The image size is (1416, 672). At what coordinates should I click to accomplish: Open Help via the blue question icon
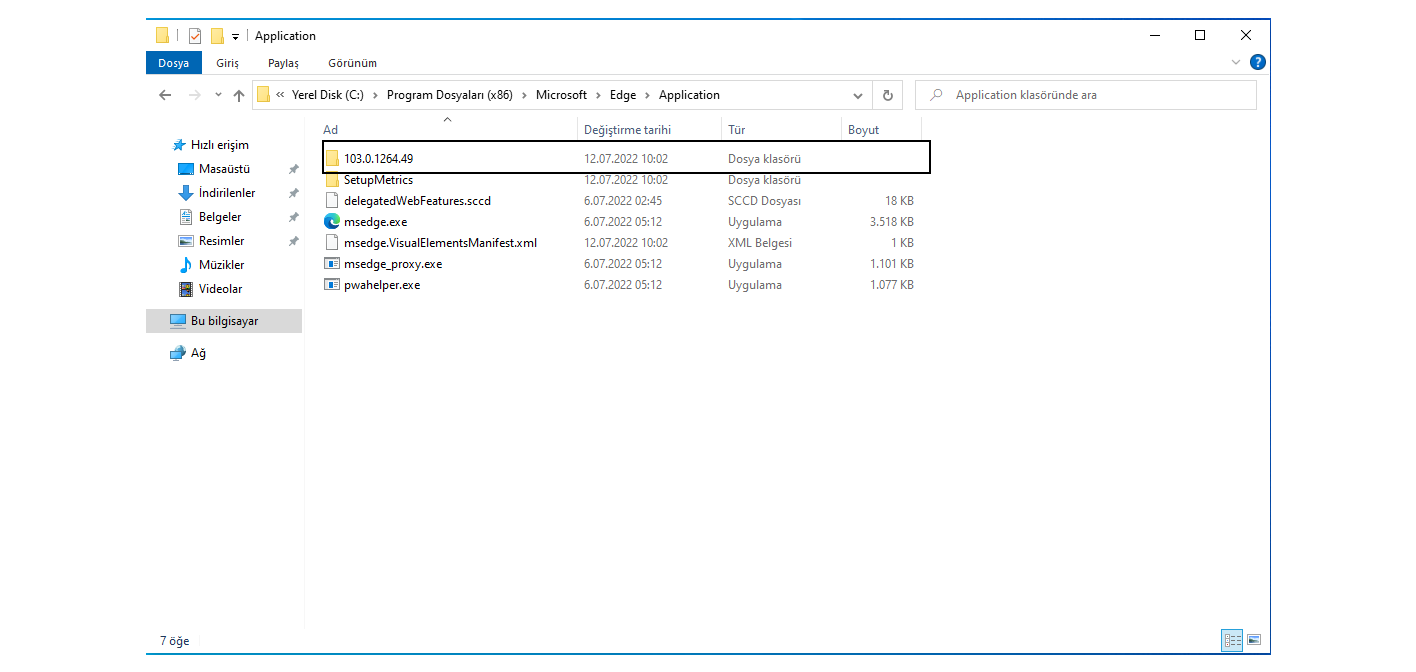point(1258,62)
